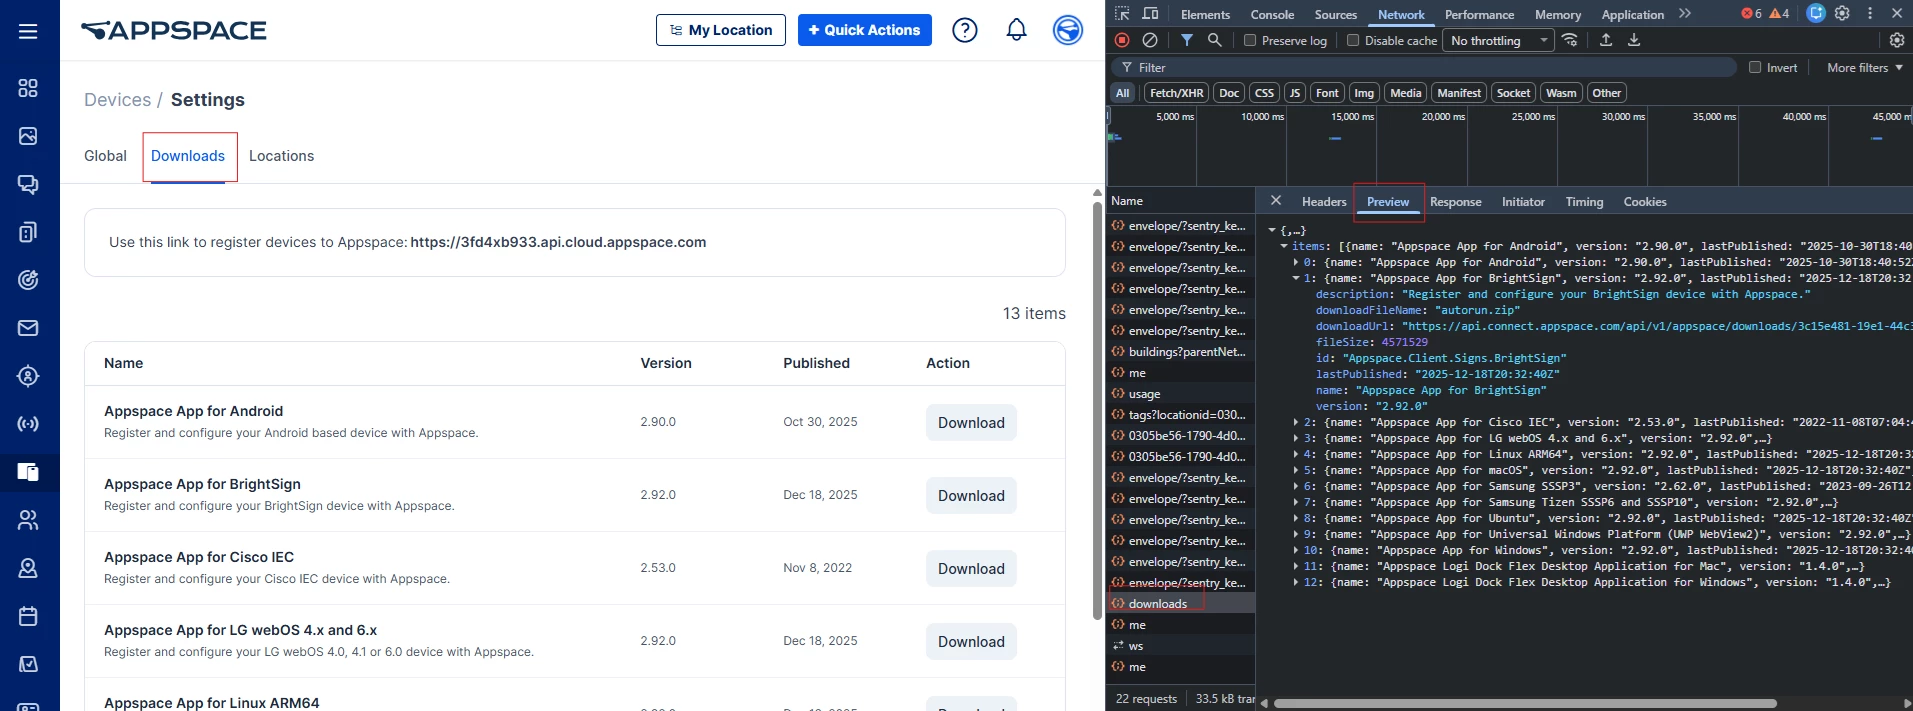
Task: Select the CSS request type filter
Action: (1264, 93)
